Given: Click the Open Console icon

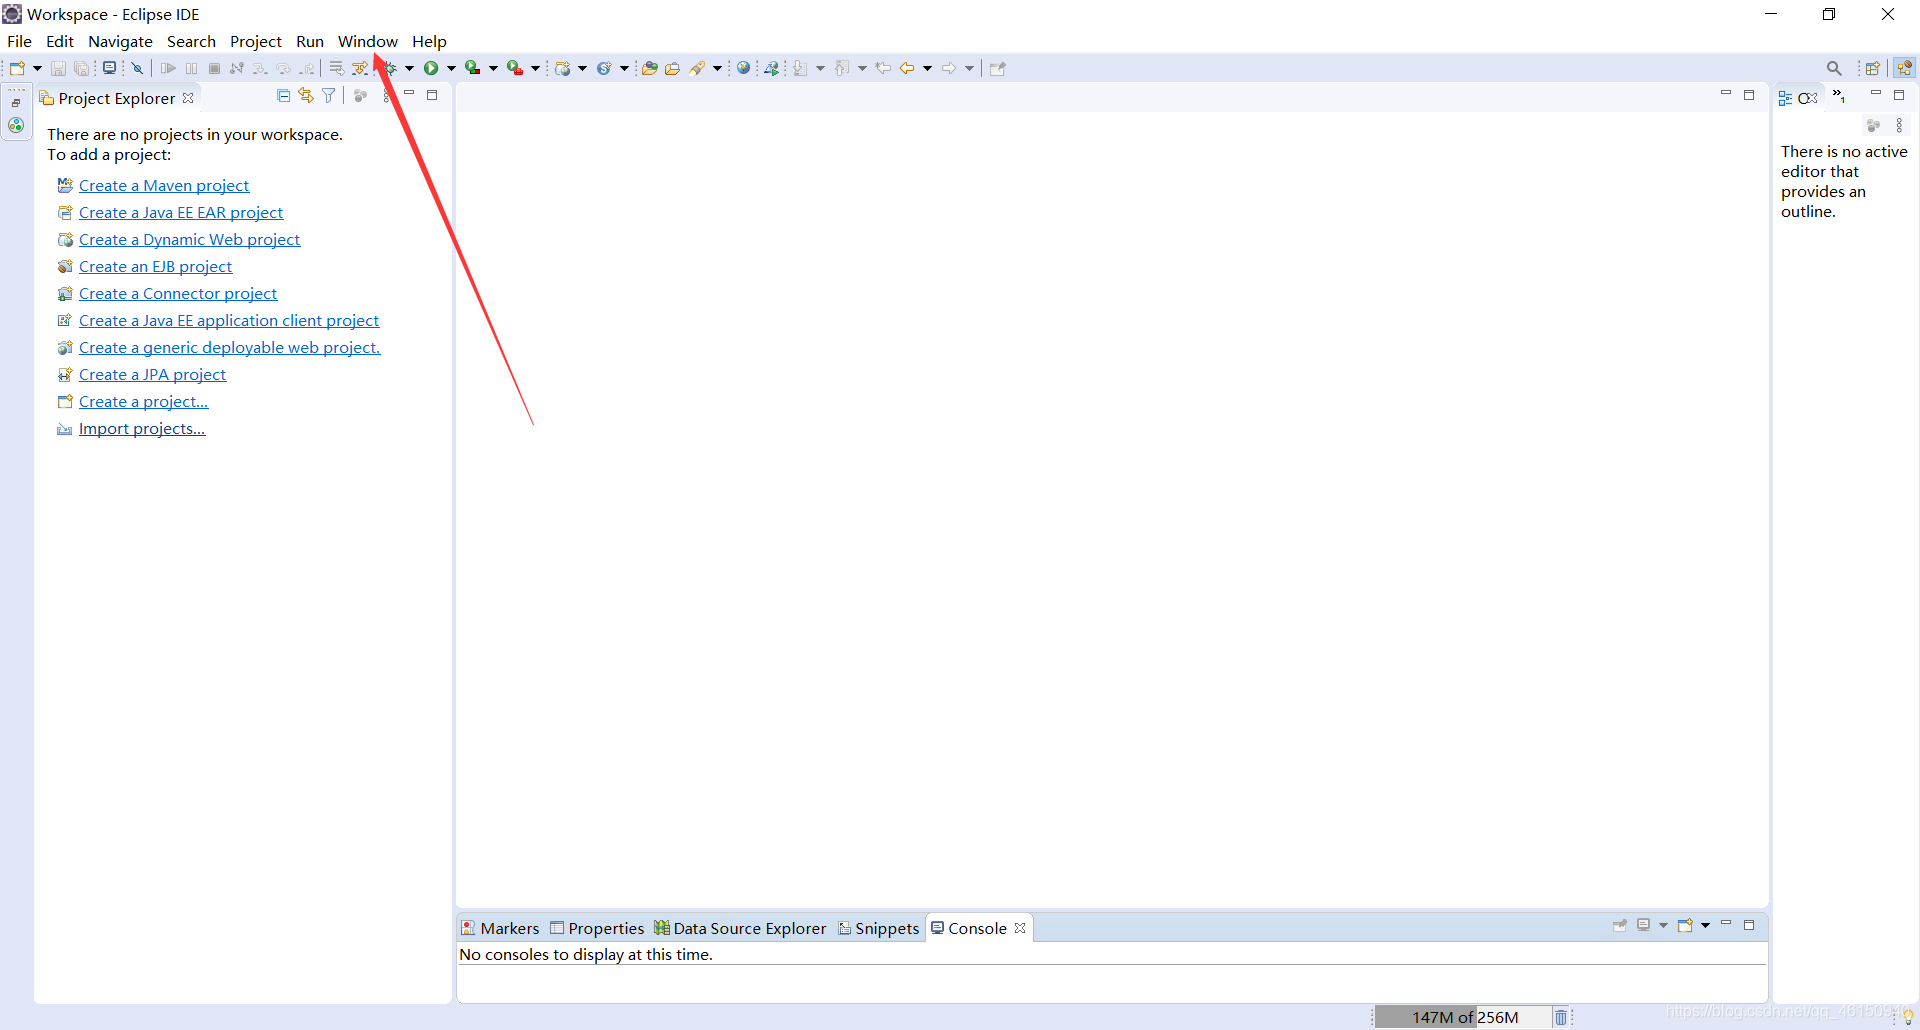Looking at the screenshot, I should coord(1685,925).
